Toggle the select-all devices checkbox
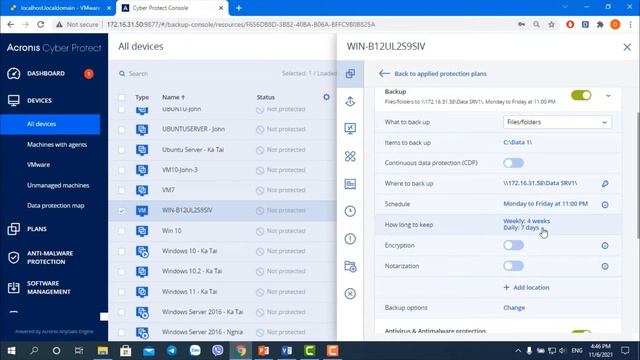This screenshot has height=360, width=640. [122, 98]
